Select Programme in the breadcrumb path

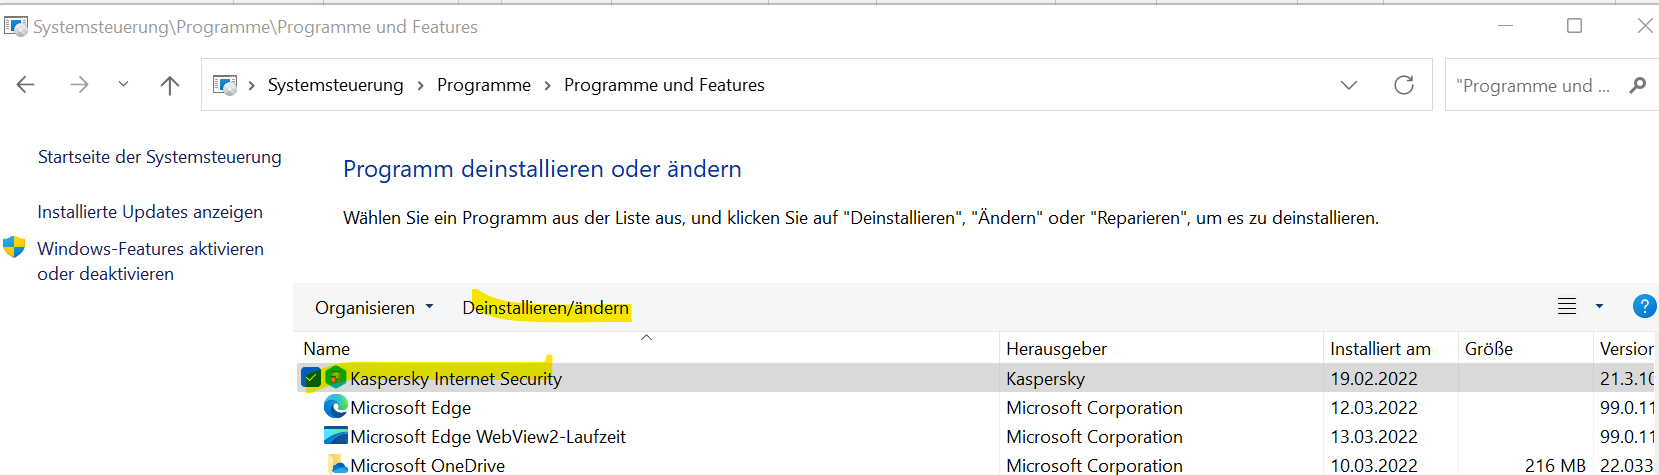pyautogui.click(x=484, y=85)
